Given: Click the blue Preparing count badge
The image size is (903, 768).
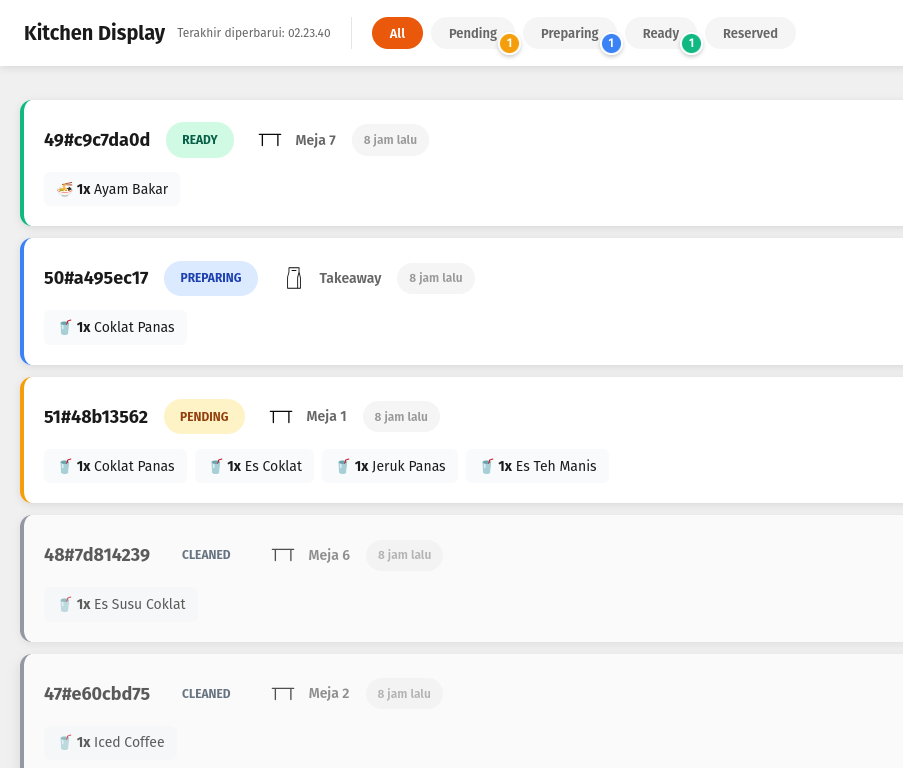Looking at the screenshot, I should point(611,43).
